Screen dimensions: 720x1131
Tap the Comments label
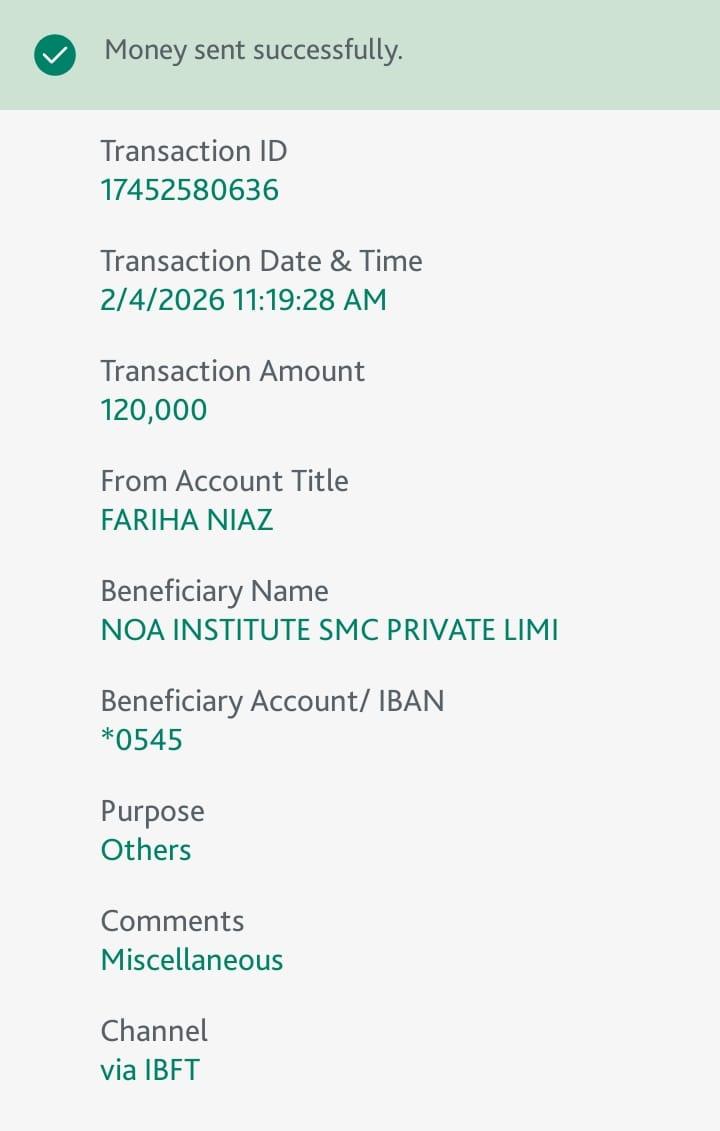(172, 921)
